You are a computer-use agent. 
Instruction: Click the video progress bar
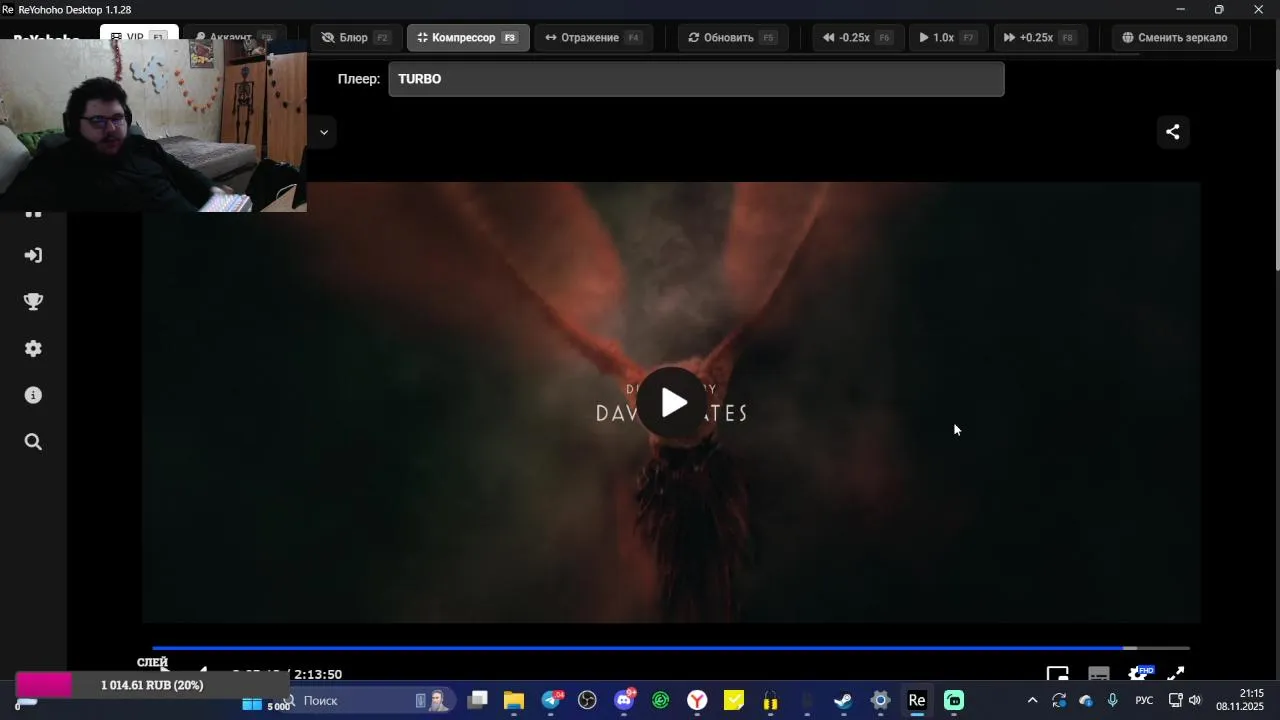click(x=671, y=648)
